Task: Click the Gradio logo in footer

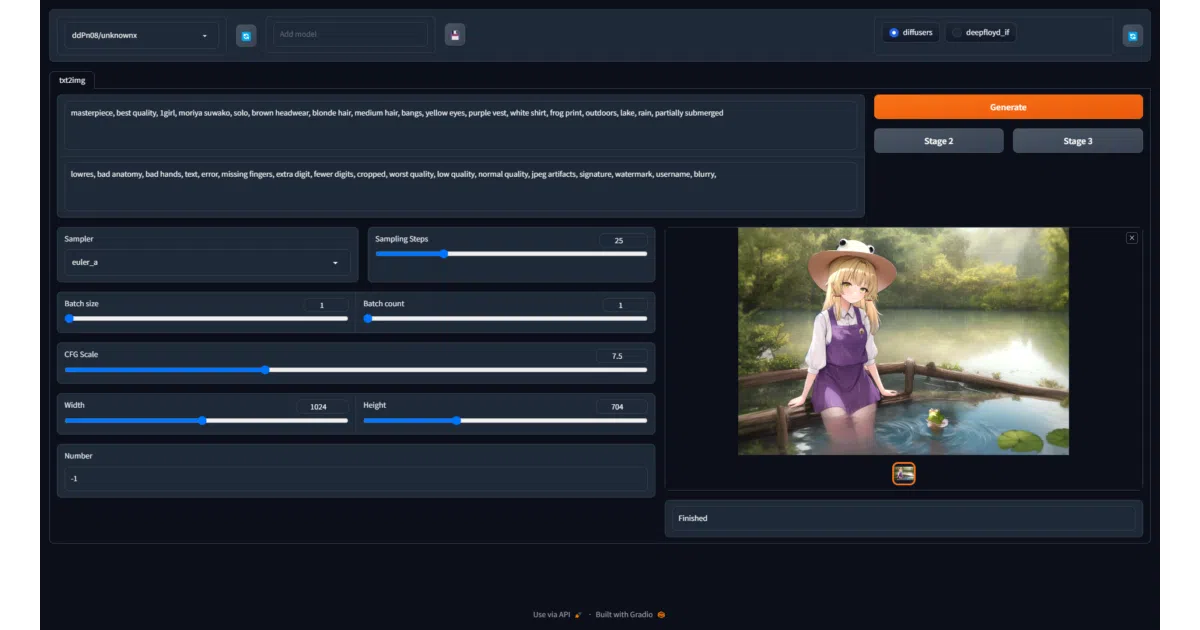Action: [x=661, y=614]
